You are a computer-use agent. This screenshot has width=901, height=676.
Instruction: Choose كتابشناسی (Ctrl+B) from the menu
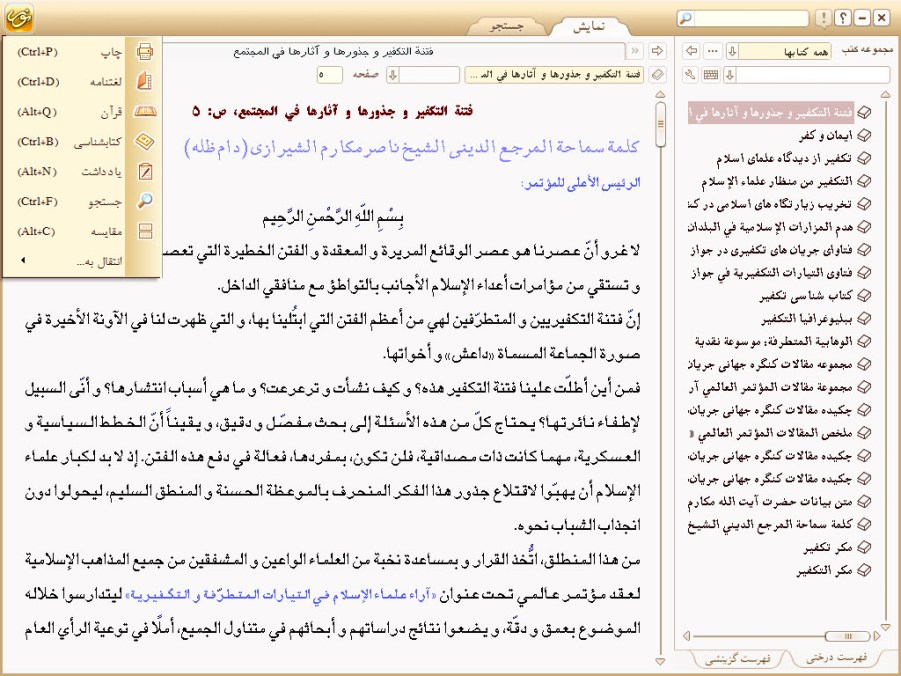70,142
